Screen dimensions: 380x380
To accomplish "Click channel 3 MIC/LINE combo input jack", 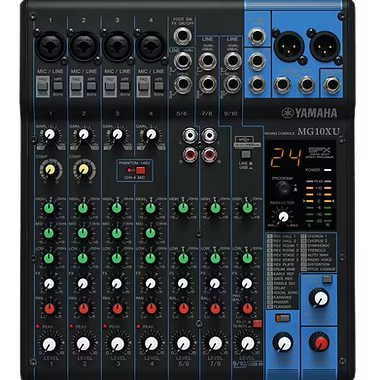I will (x=117, y=47).
